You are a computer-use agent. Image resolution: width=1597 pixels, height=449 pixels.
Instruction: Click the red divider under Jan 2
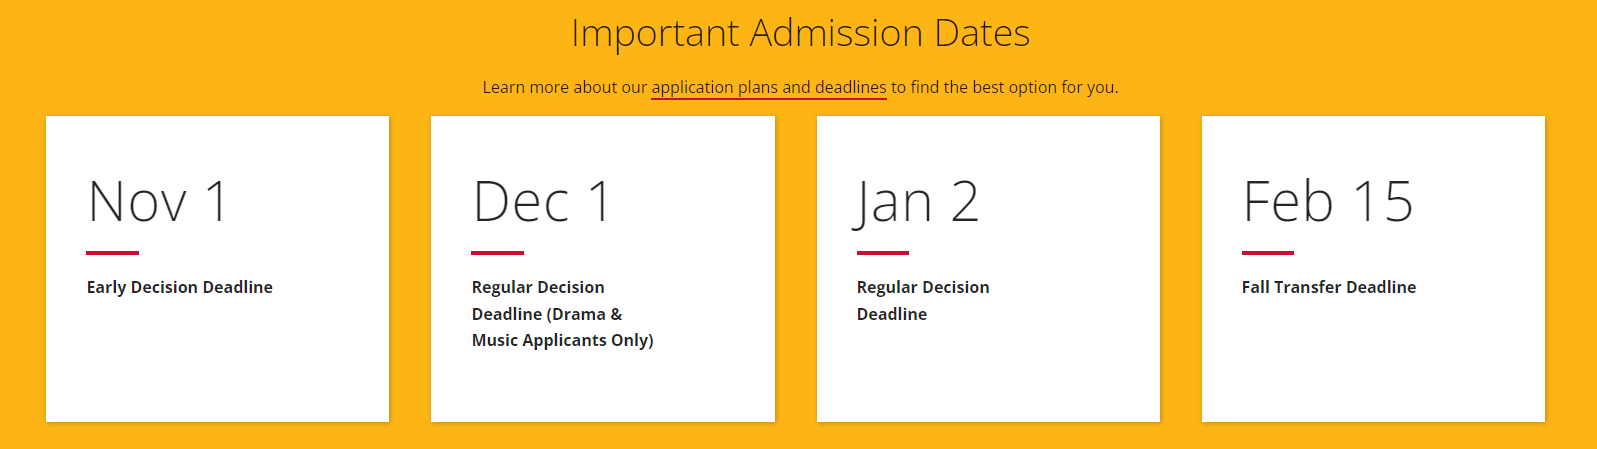(x=882, y=253)
